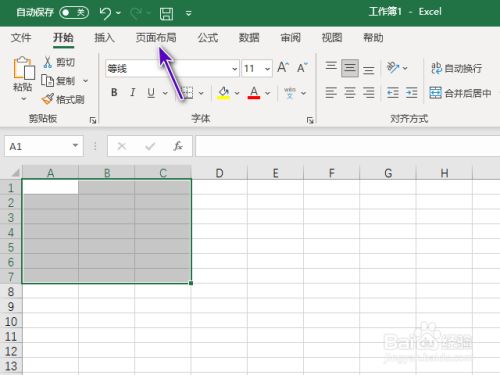Click the Undo arrow icon
The width and height of the screenshot is (500, 375).
point(105,13)
